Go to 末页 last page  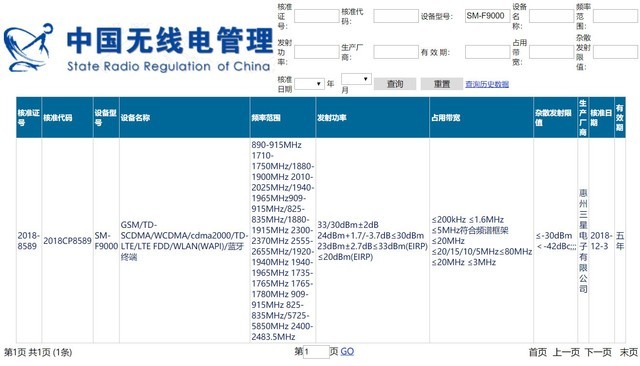click(x=629, y=352)
